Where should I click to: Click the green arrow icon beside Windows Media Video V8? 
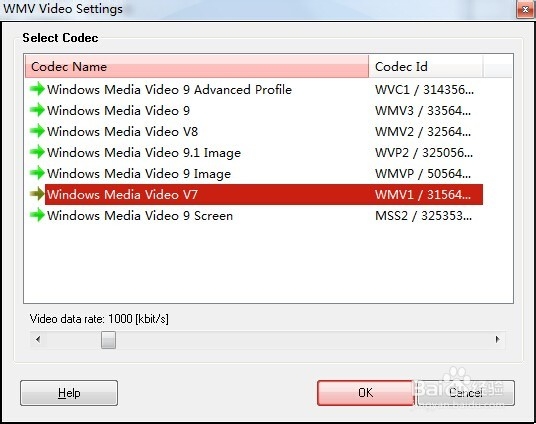(x=37, y=131)
